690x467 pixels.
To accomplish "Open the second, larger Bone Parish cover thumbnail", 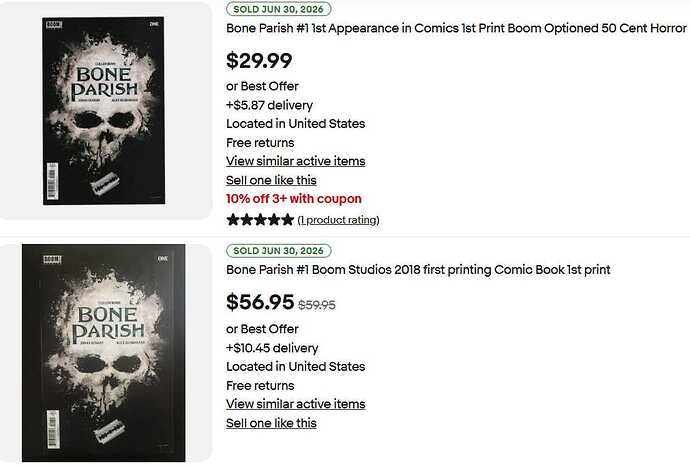I will 104,353.
